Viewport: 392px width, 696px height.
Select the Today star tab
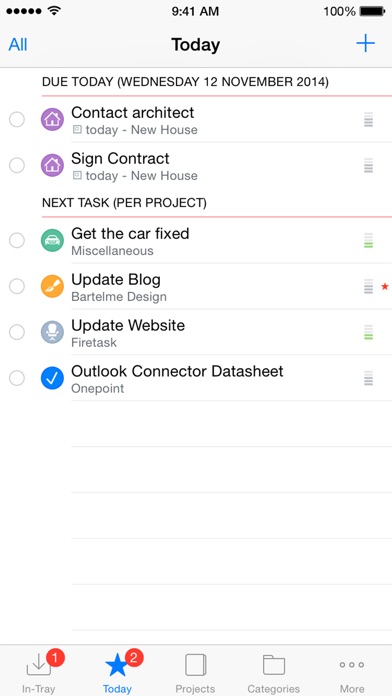pos(117,671)
